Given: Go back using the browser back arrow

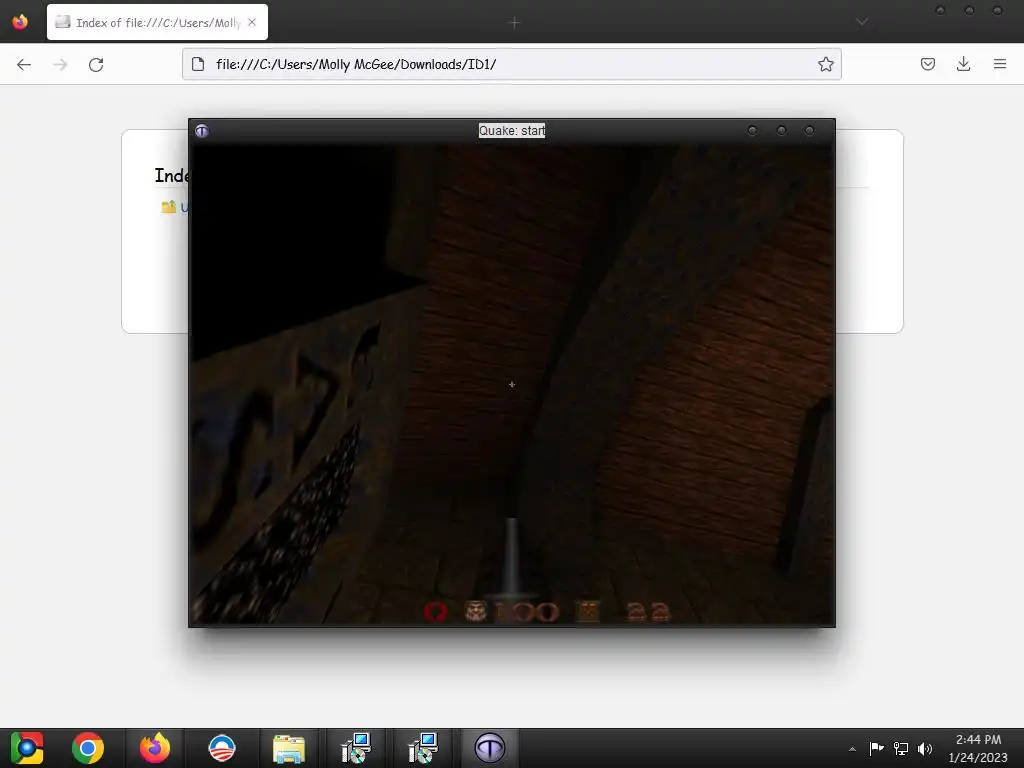Looking at the screenshot, I should [24, 64].
